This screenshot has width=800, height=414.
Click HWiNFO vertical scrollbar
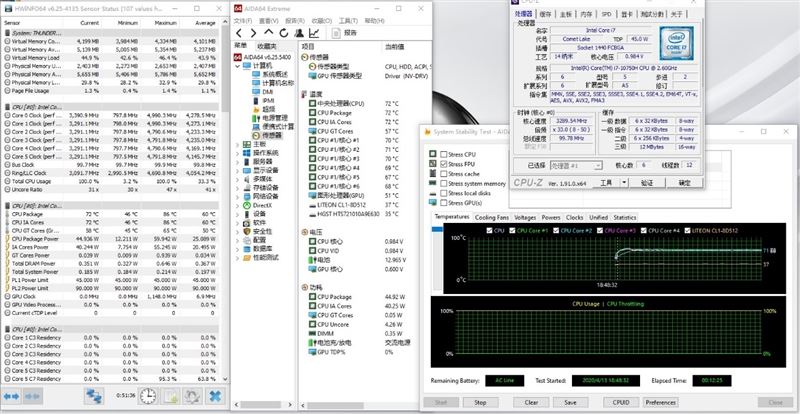(225, 202)
